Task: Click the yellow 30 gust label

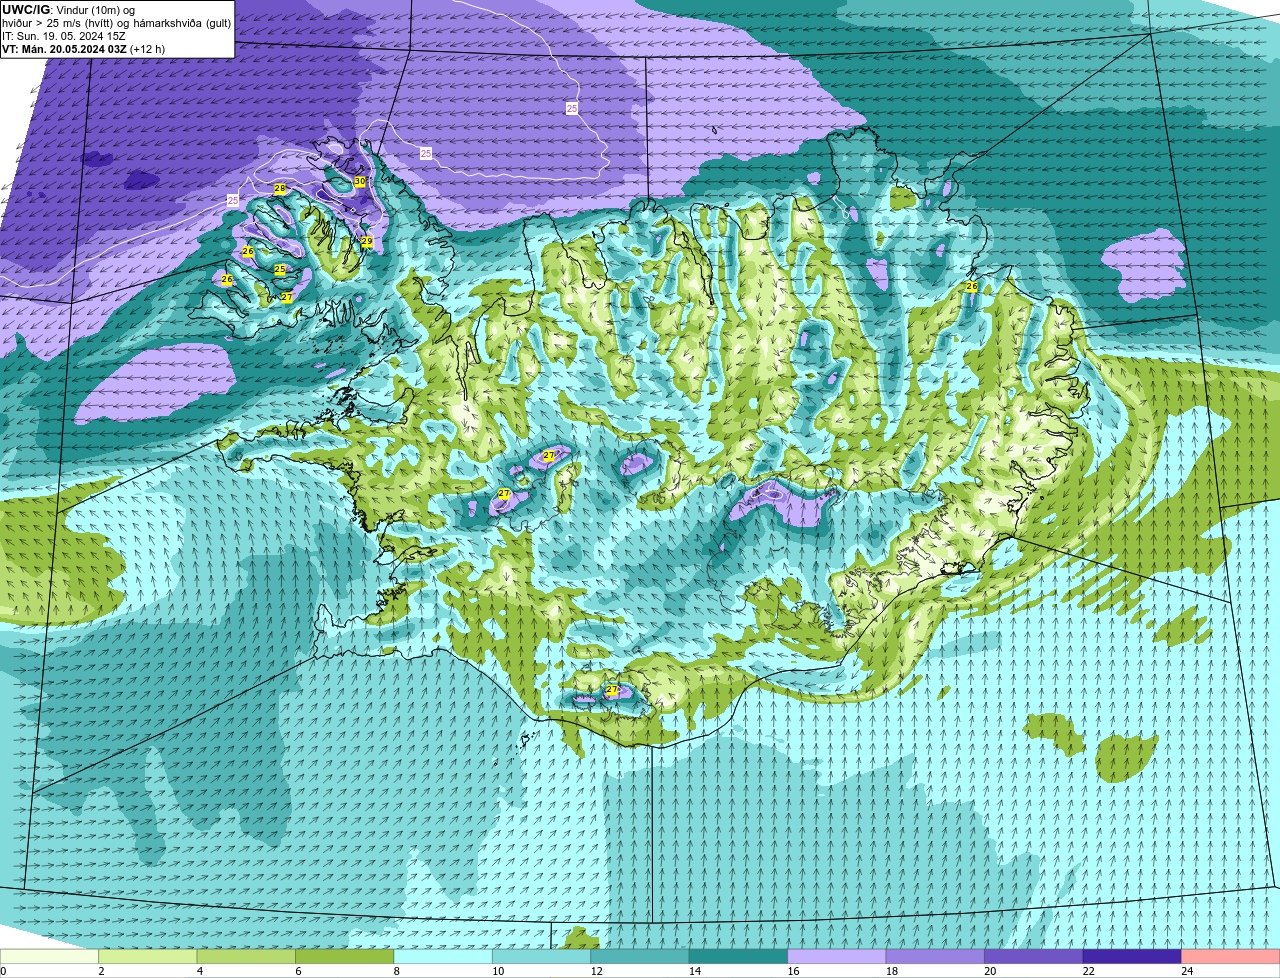Action: coord(360,181)
